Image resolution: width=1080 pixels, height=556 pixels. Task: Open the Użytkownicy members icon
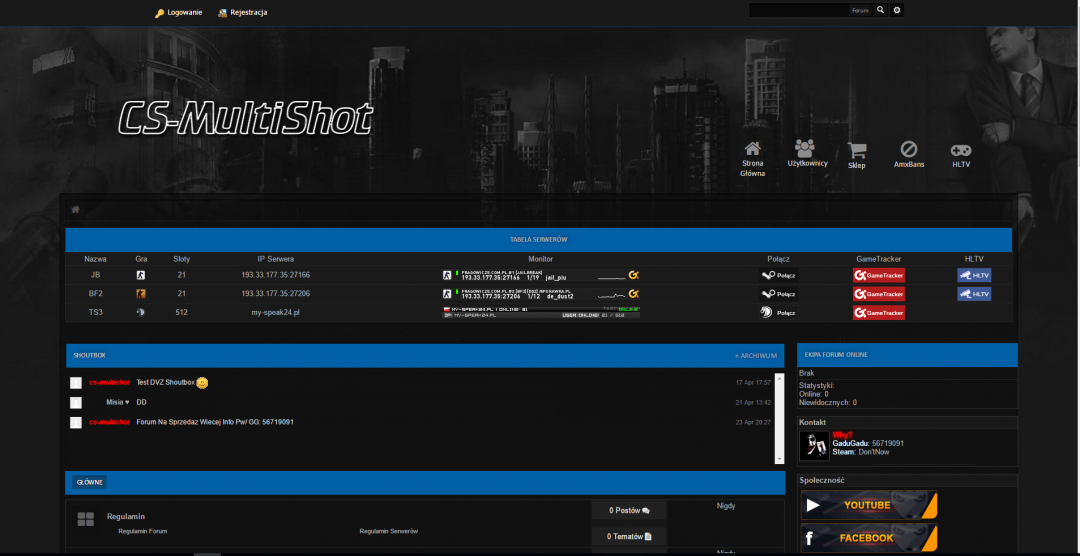pos(807,148)
